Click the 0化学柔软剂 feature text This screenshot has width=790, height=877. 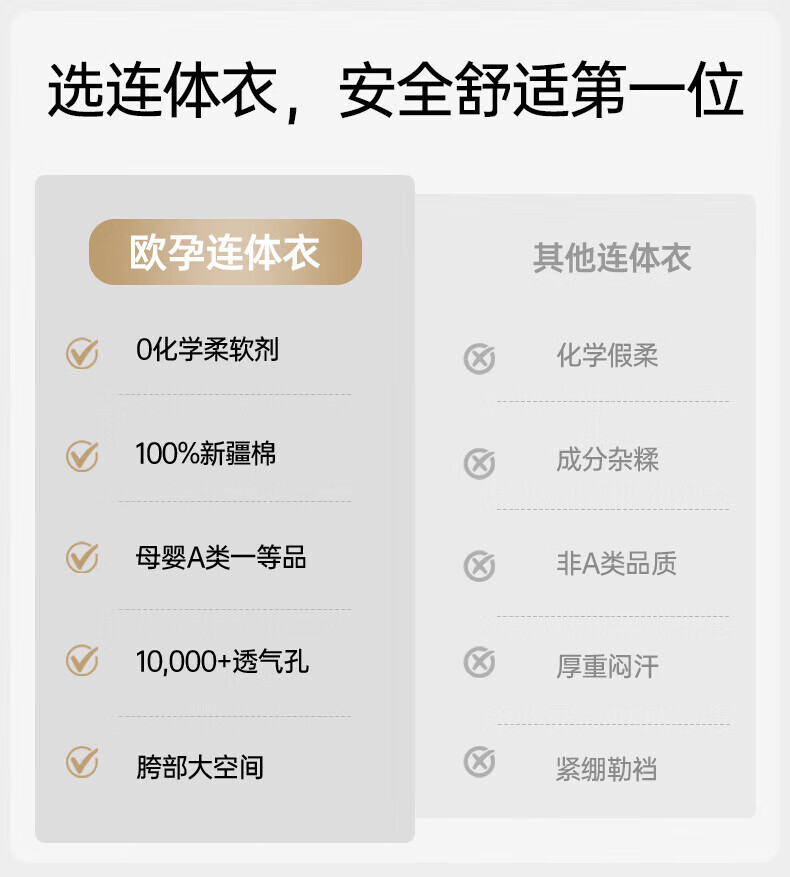coord(207,350)
